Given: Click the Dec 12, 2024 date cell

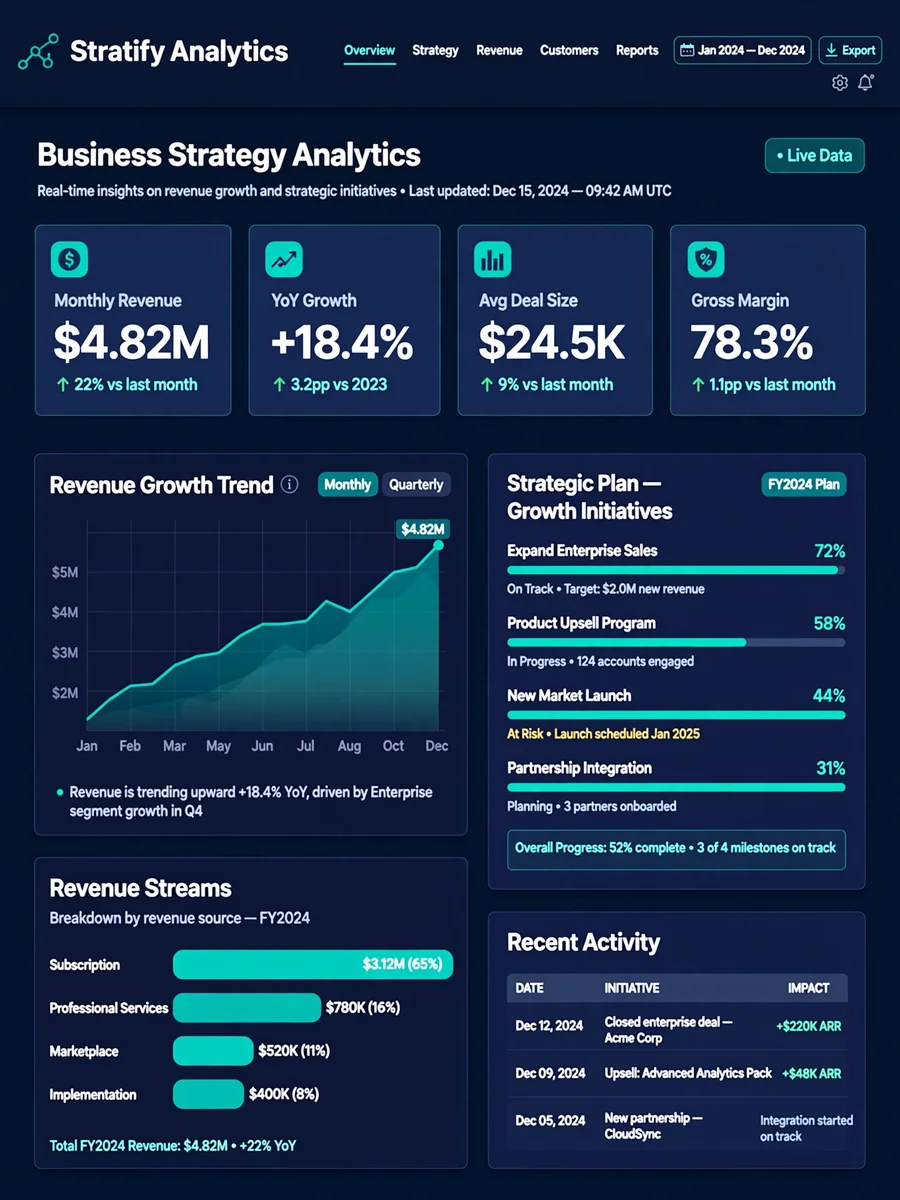Looking at the screenshot, I should (x=549, y=1026).
